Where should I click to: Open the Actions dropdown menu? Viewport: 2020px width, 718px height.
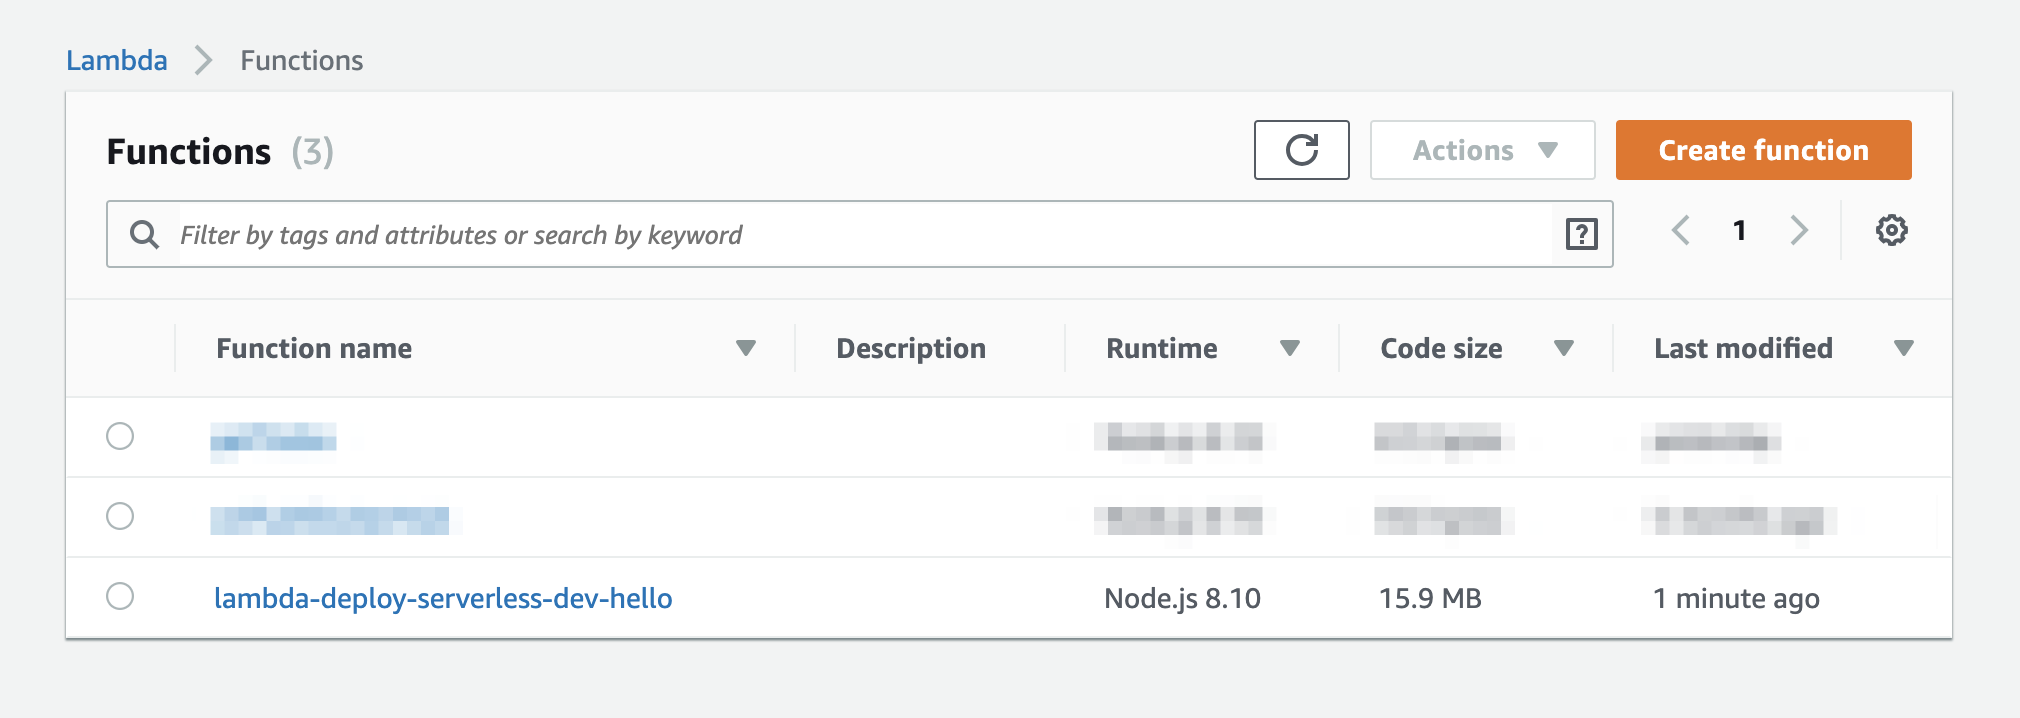(1482, 150)
